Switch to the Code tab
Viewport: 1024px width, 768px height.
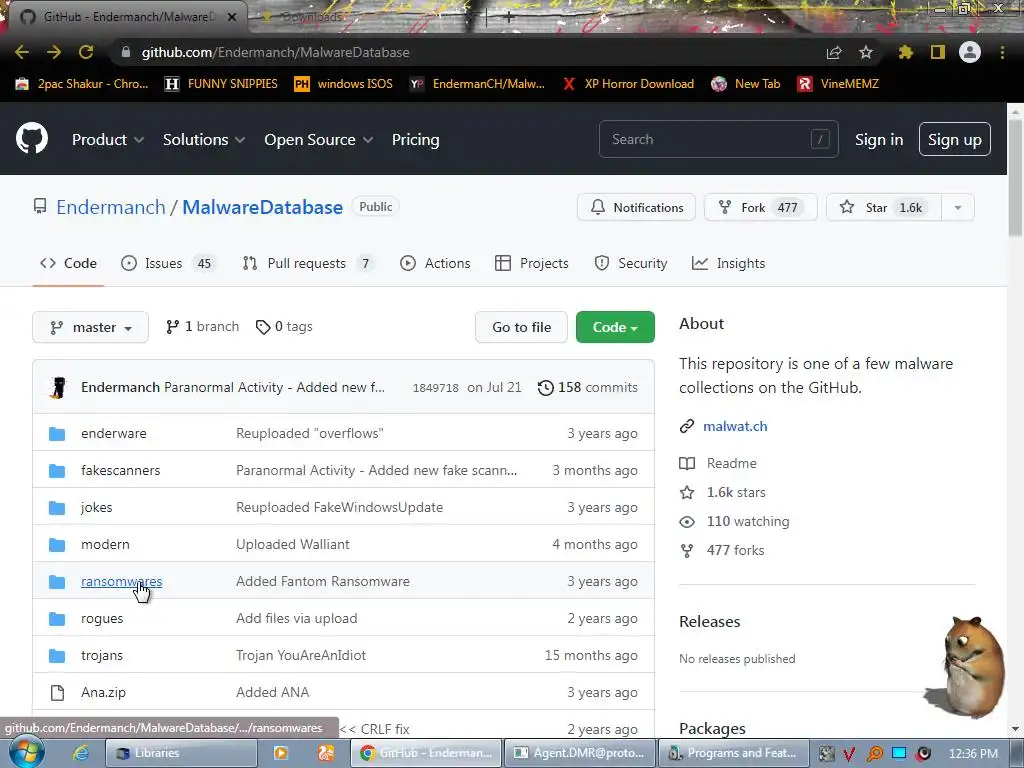click(69, 263)
